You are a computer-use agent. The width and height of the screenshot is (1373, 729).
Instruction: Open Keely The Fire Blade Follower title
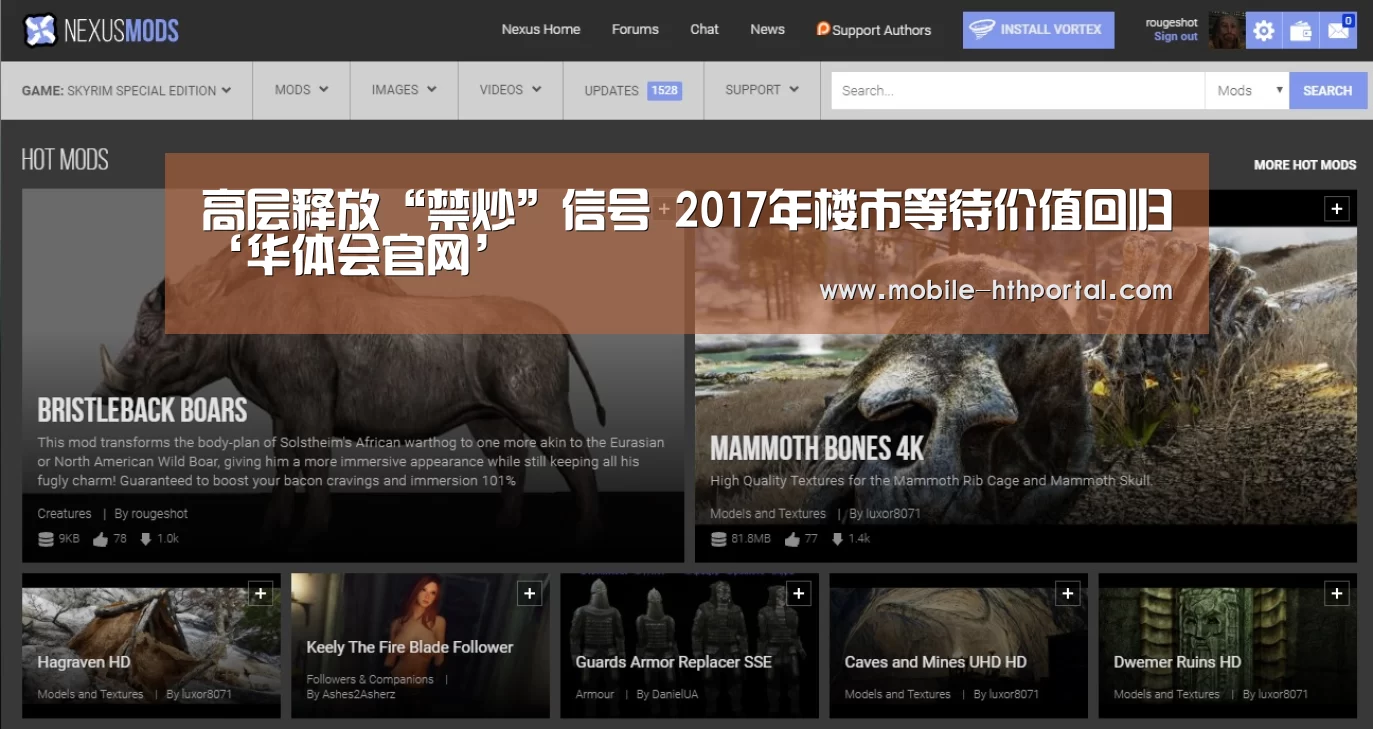410,647
